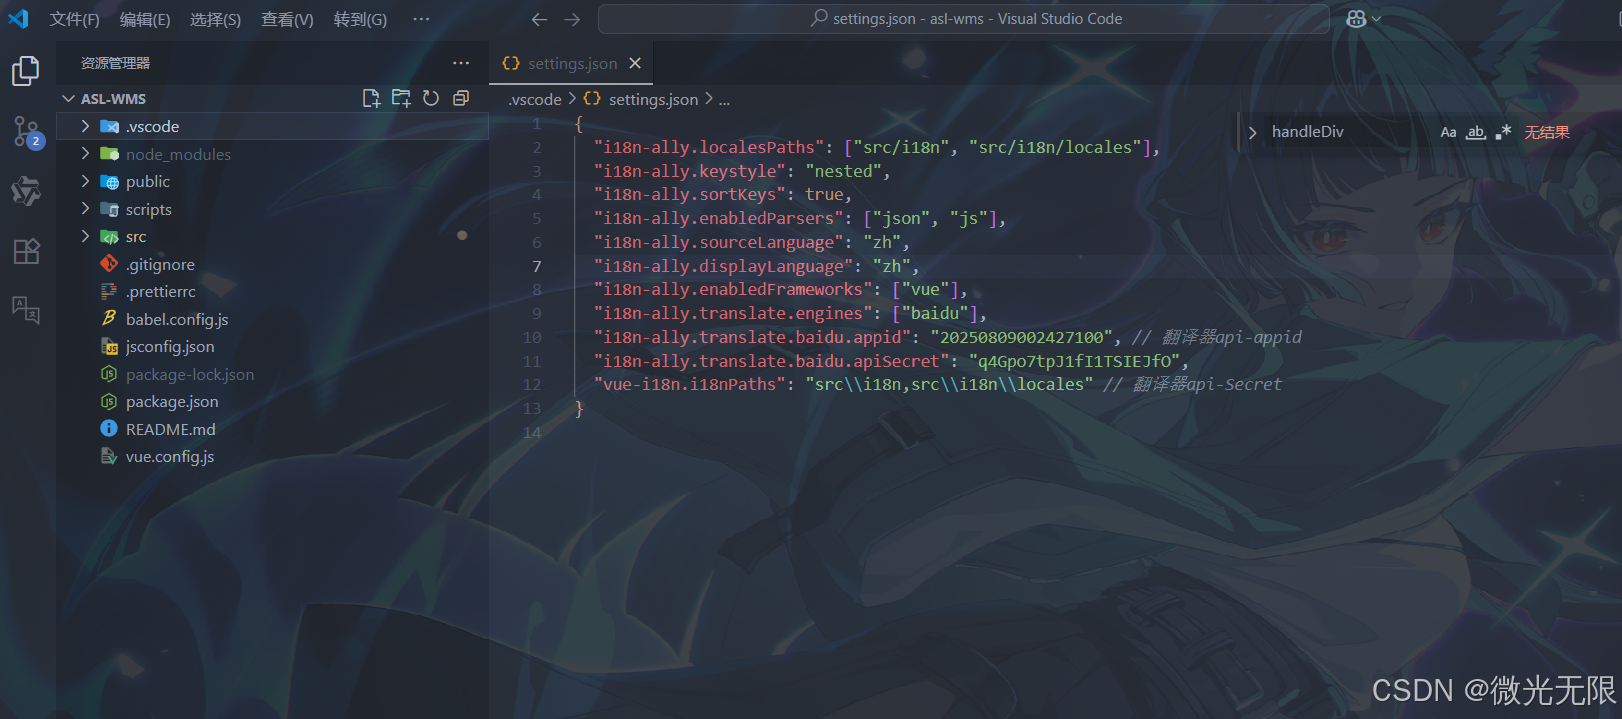Create a new folder in ASL-WMS
Image resolution: width=1622 pixels, height=719 pixels.
tap(401, 98)
